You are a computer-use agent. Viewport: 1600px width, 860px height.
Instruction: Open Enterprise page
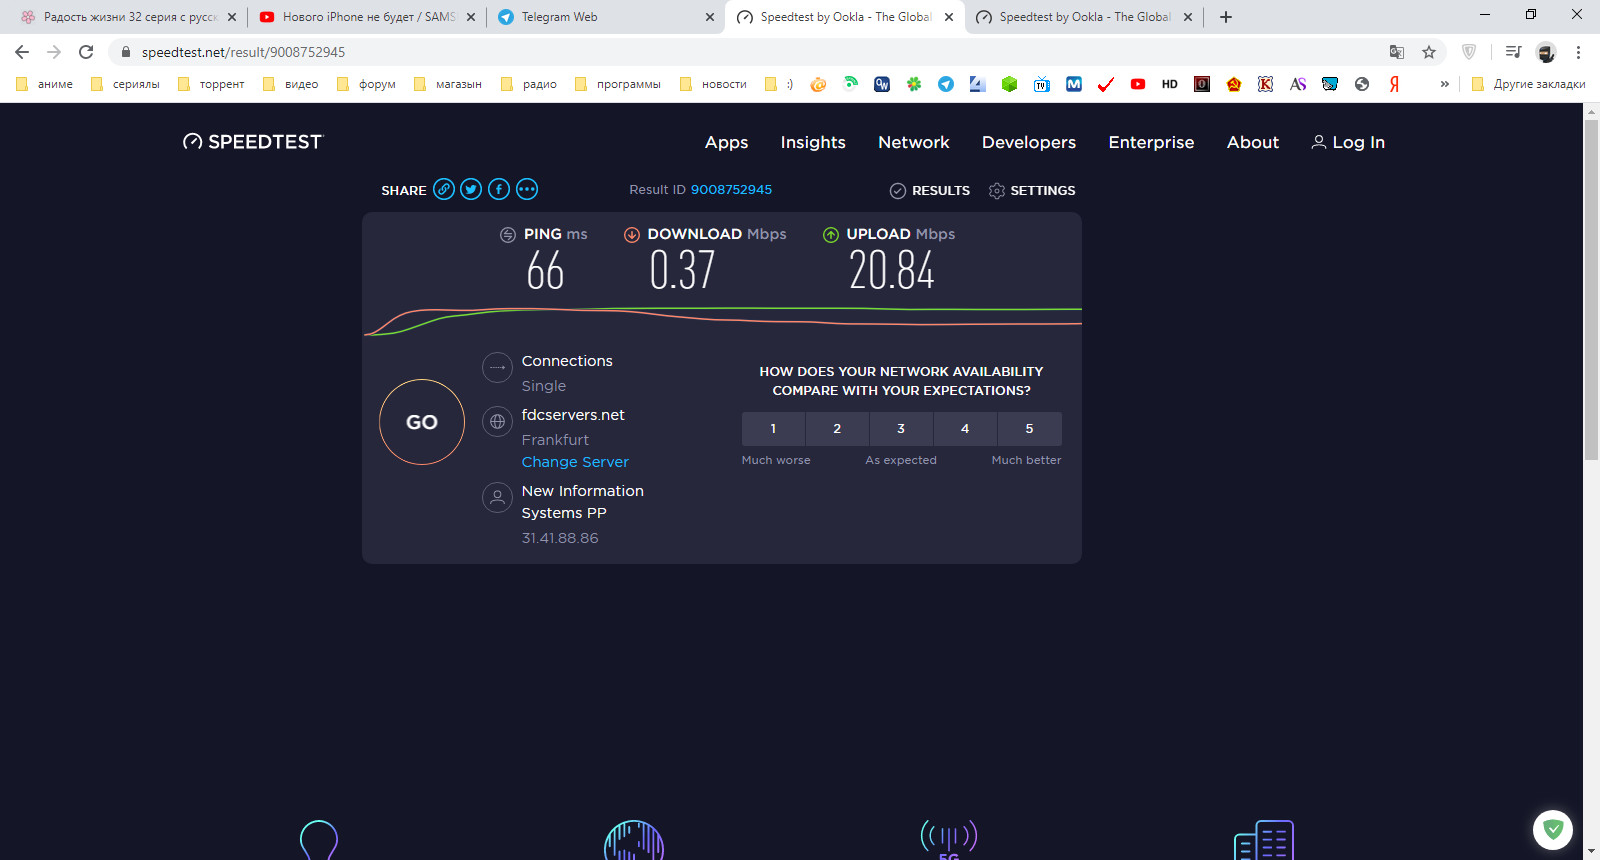pos(1151,142)
